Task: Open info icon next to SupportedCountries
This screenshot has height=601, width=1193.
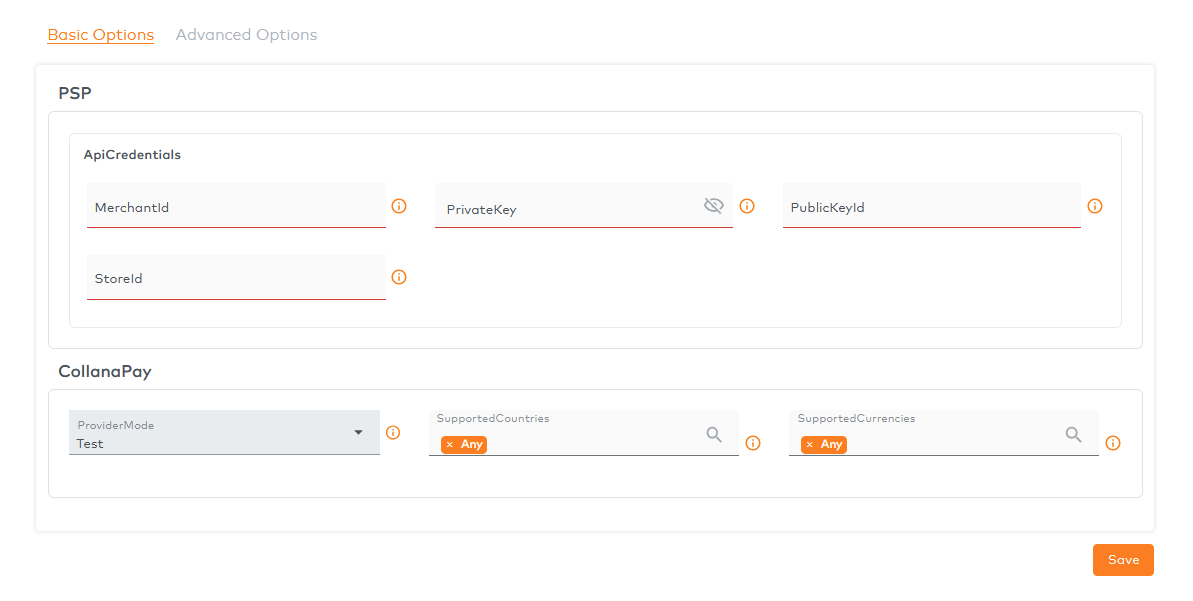Action: pyautogui.click(x=753, y=444)
